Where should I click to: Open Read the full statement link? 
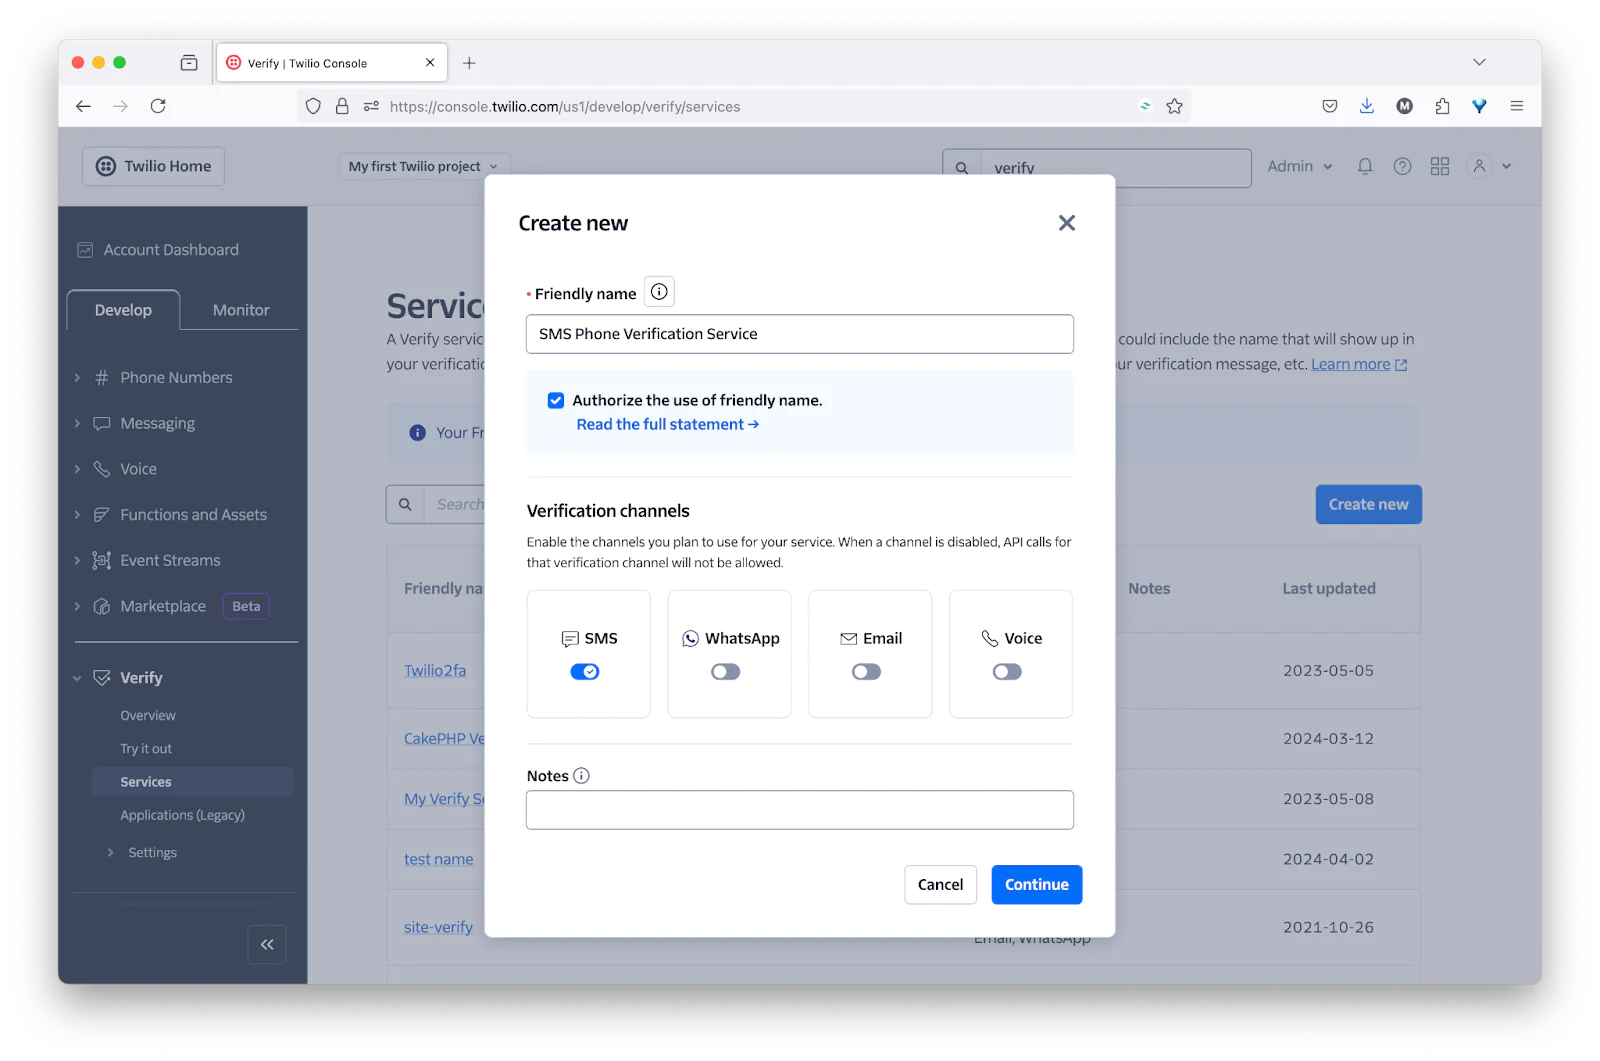click(x=667, y=425)
